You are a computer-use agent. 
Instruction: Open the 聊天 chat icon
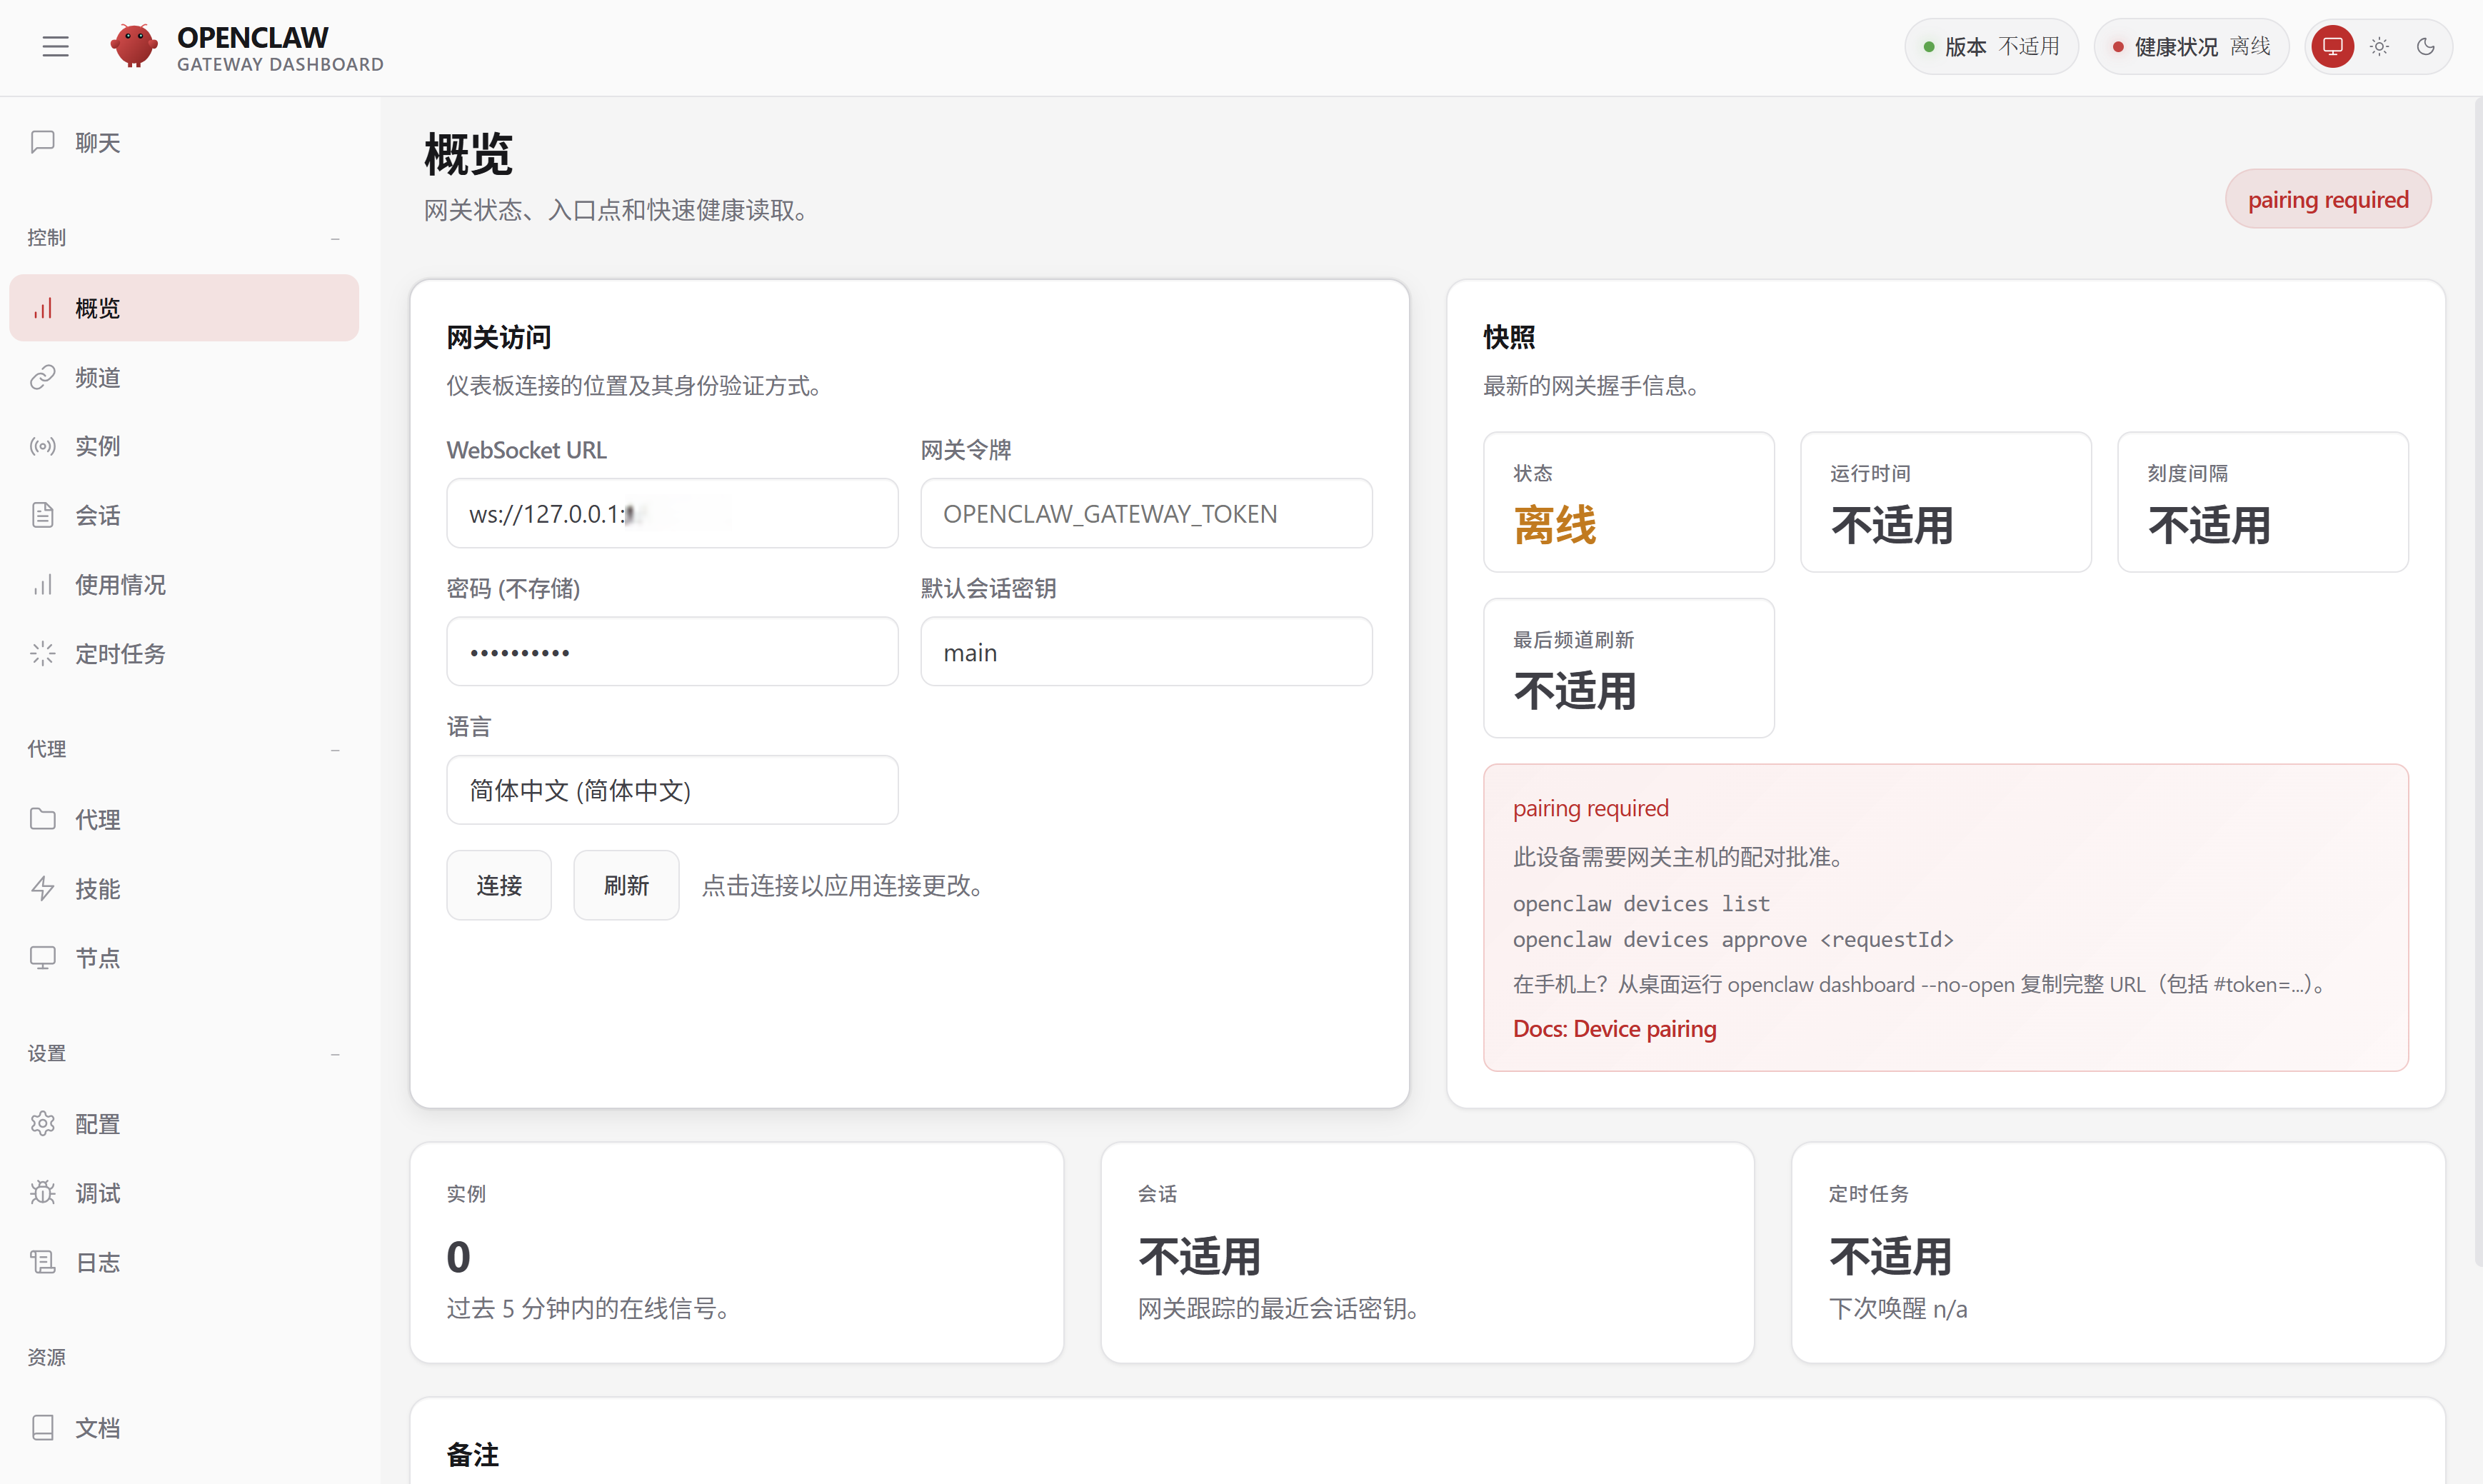pyautogui.click(x=42, y=142)
